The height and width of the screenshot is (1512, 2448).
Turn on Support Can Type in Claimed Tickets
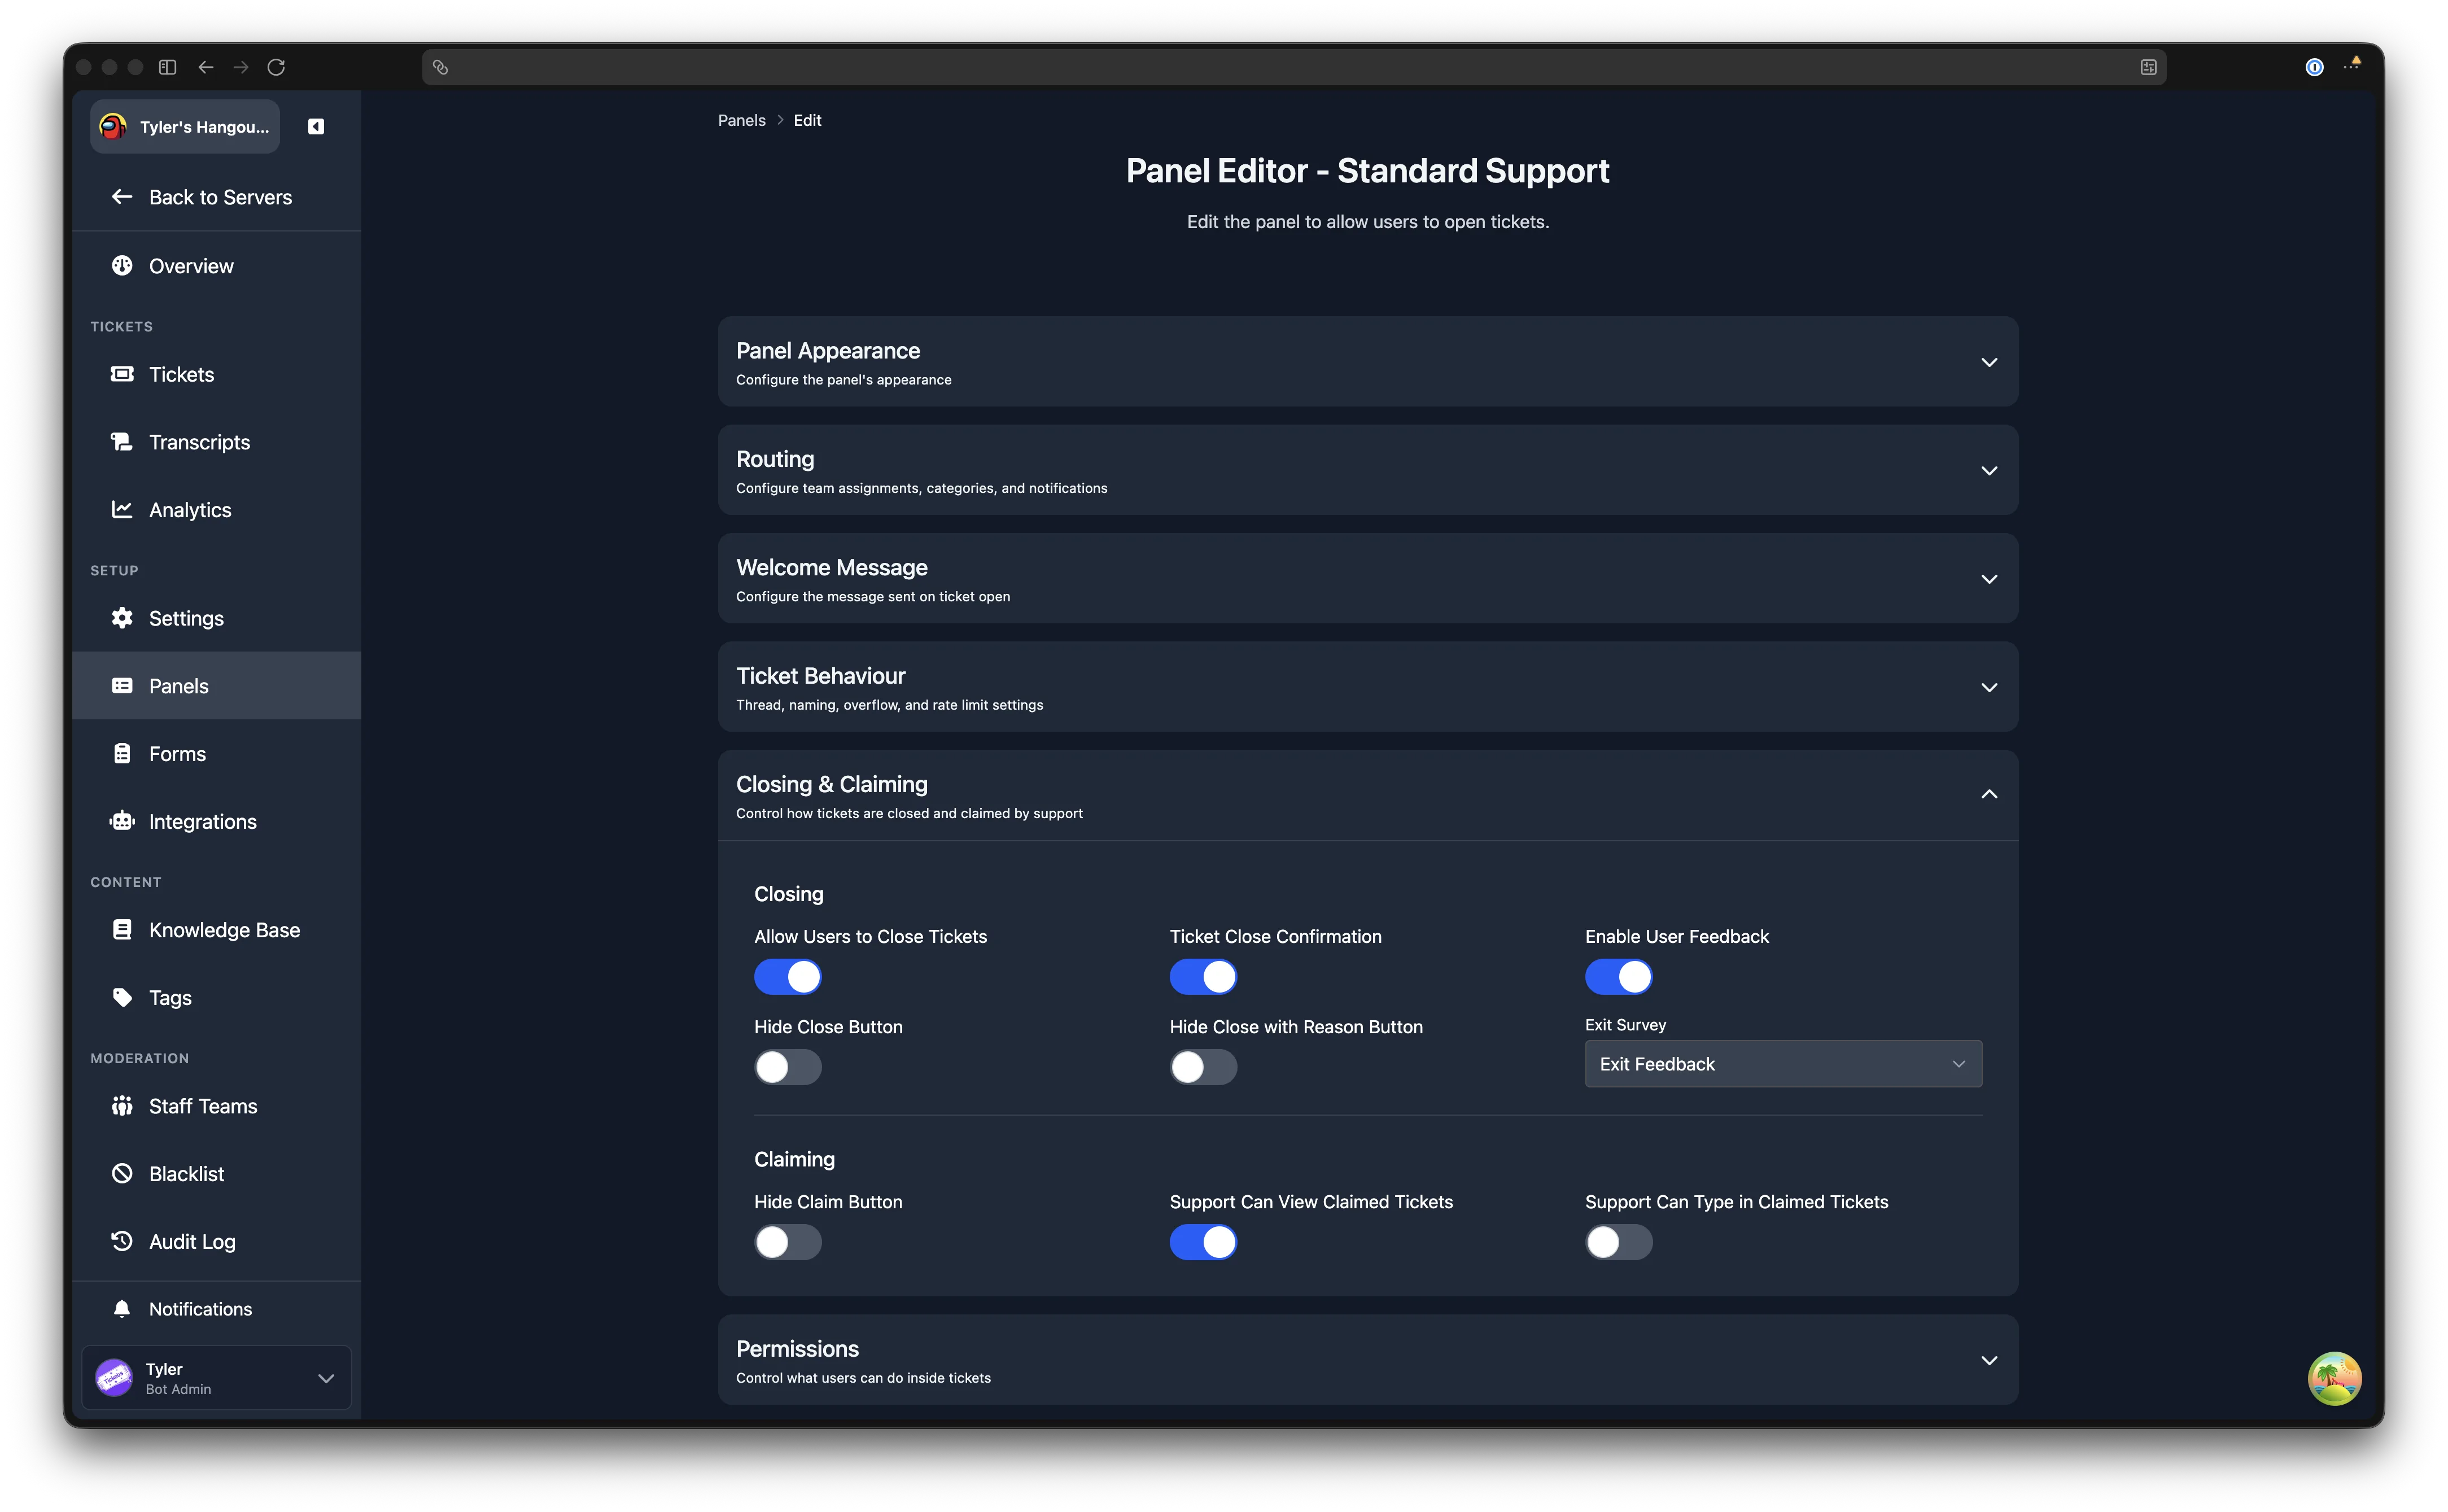coord(1618,1242)
